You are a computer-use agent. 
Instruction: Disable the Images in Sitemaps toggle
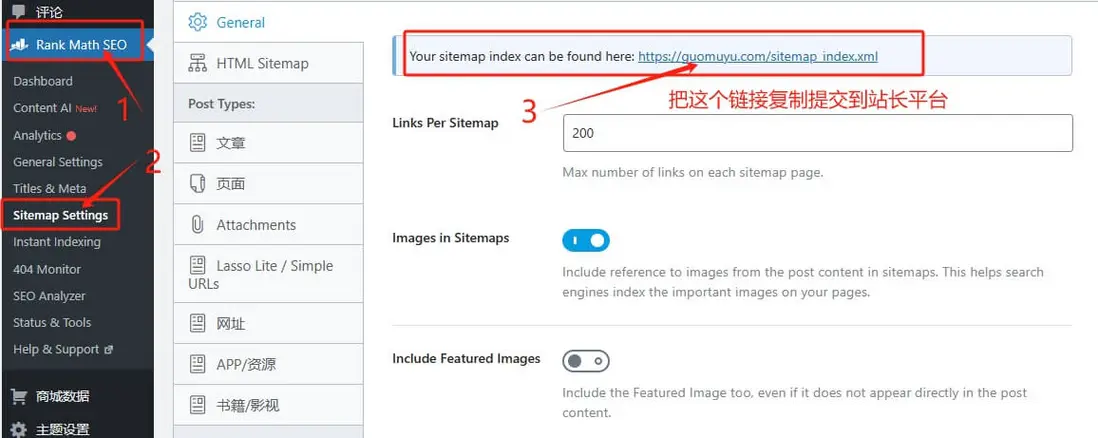click(586, 240)
